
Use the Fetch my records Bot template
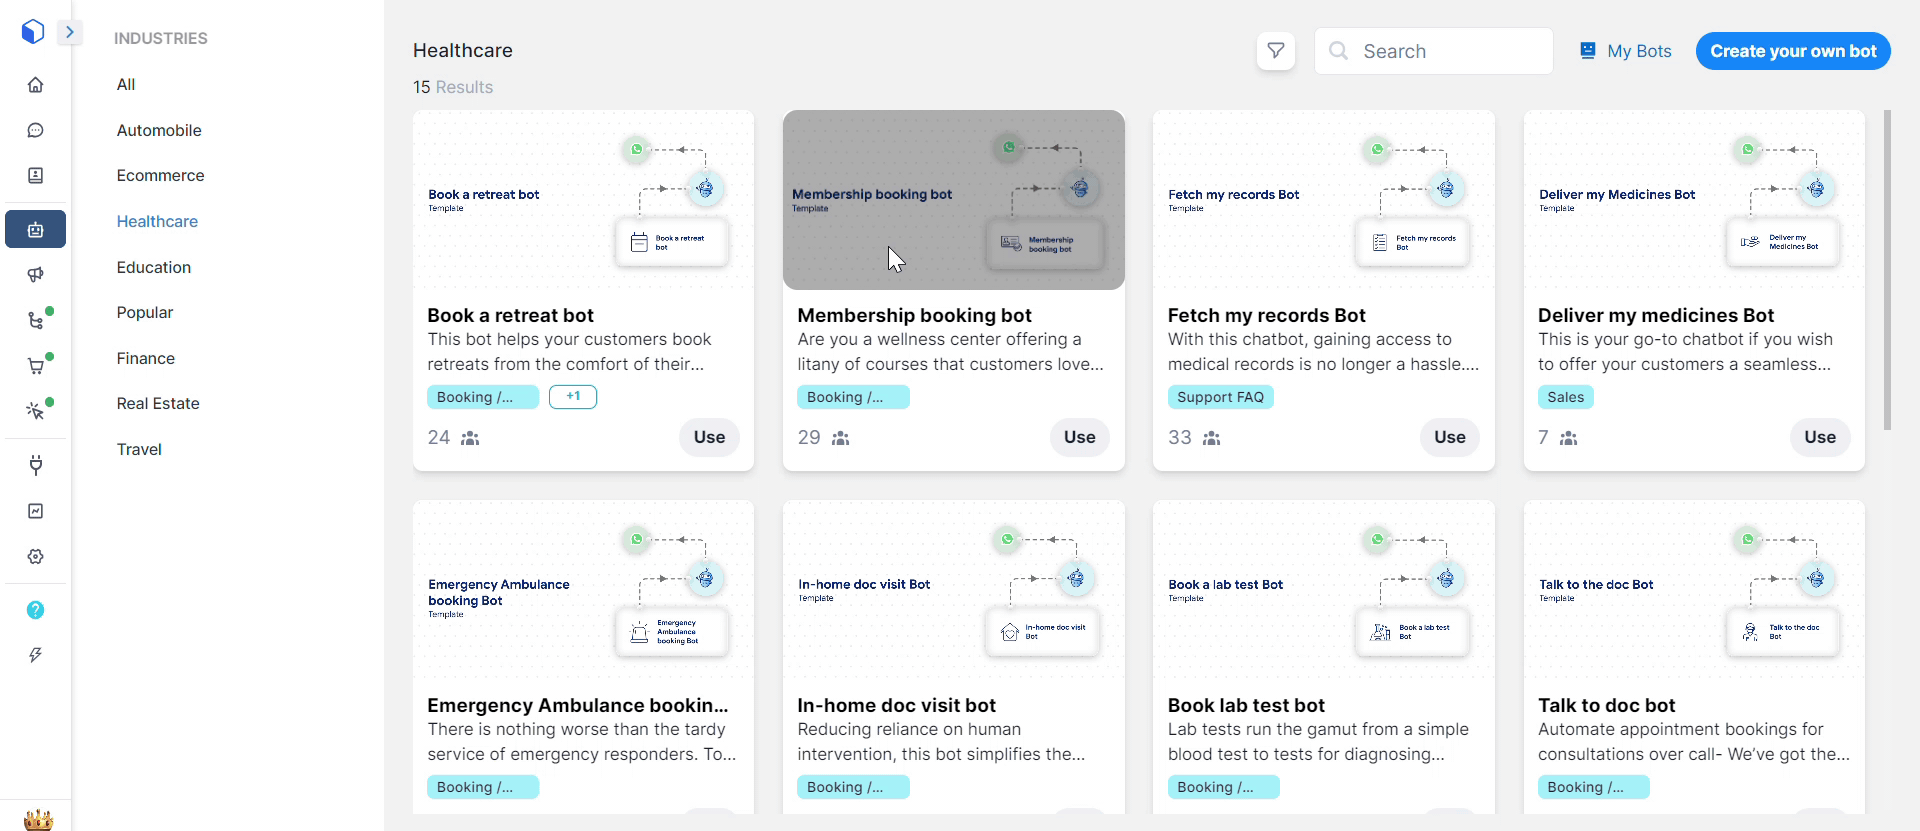pos(1449,437)
